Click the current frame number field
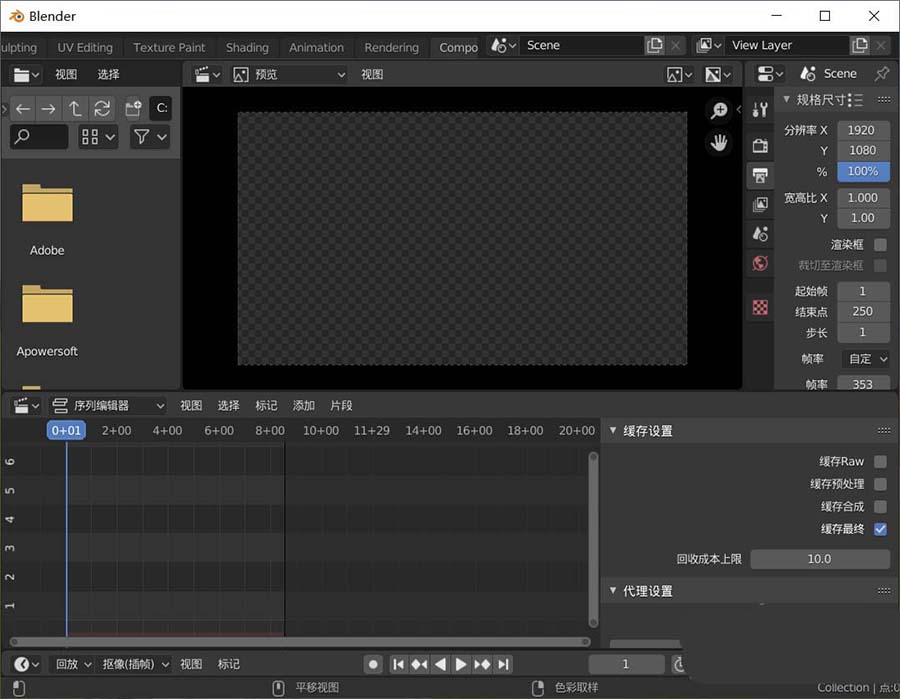The width and height of the screenshot is (900, 699). click(x=626, y=663)
